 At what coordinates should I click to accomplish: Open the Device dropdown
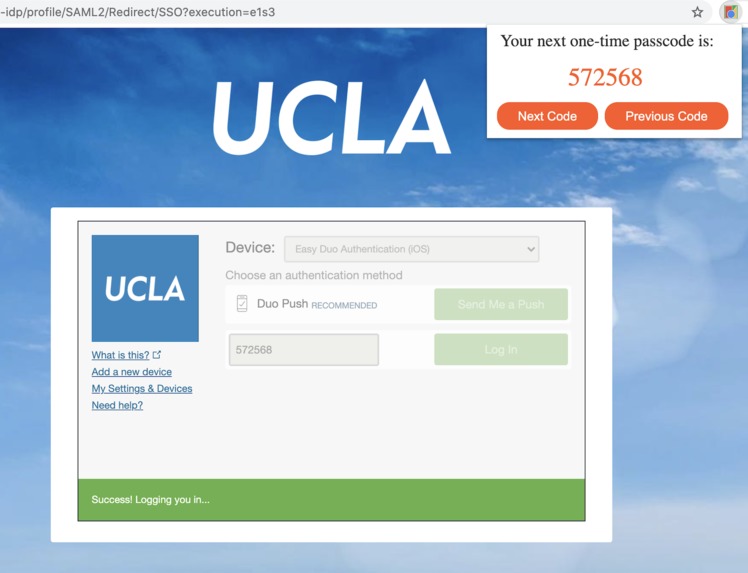click(411, 249)
